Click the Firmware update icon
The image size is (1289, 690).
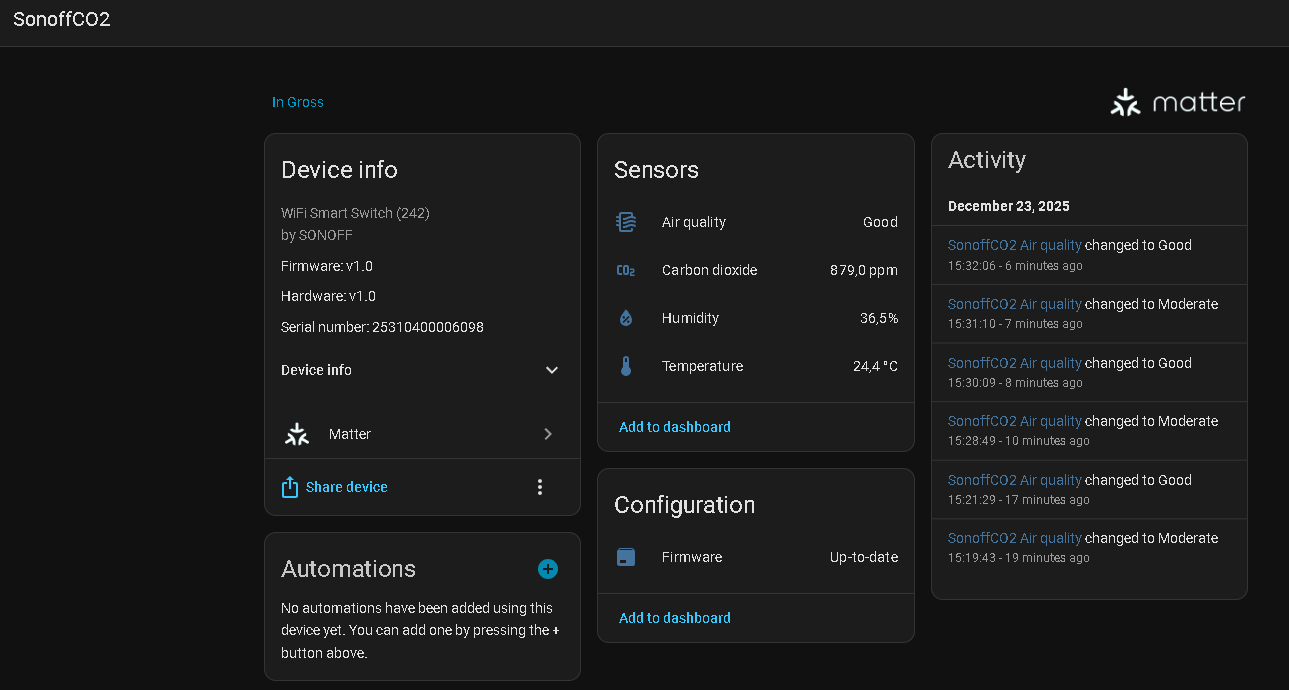tap(626, 557)
